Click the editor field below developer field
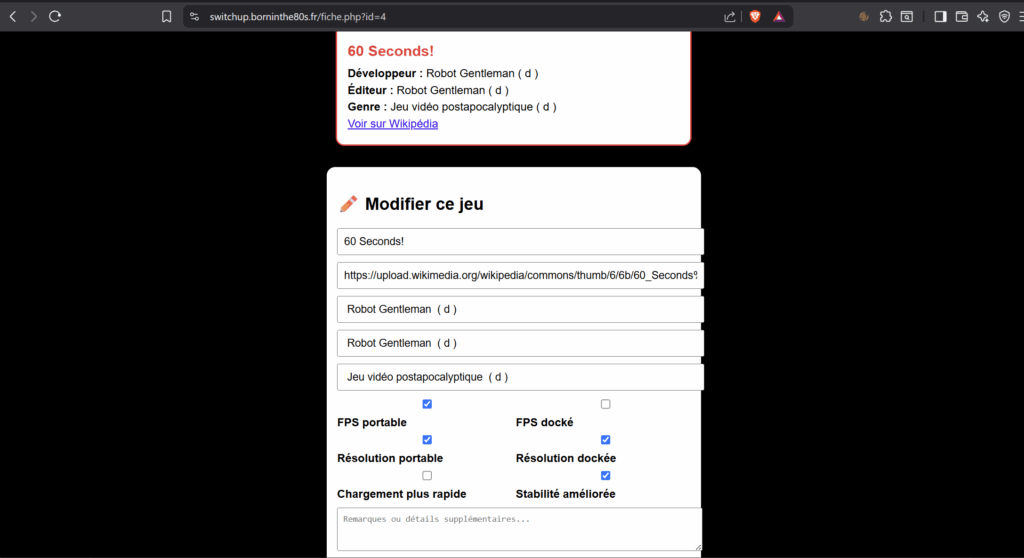The width and height of the screenshot is (1024, 558). click(520, 344)
